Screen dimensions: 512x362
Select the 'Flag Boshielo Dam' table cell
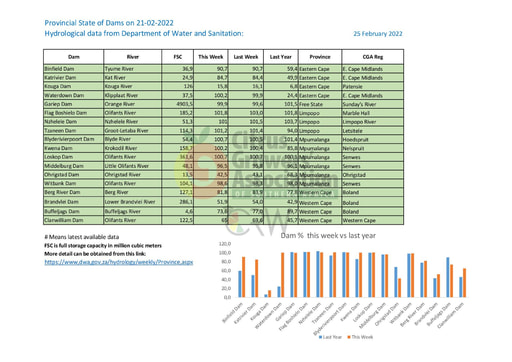pyautogui.click(x=74, y=113)
